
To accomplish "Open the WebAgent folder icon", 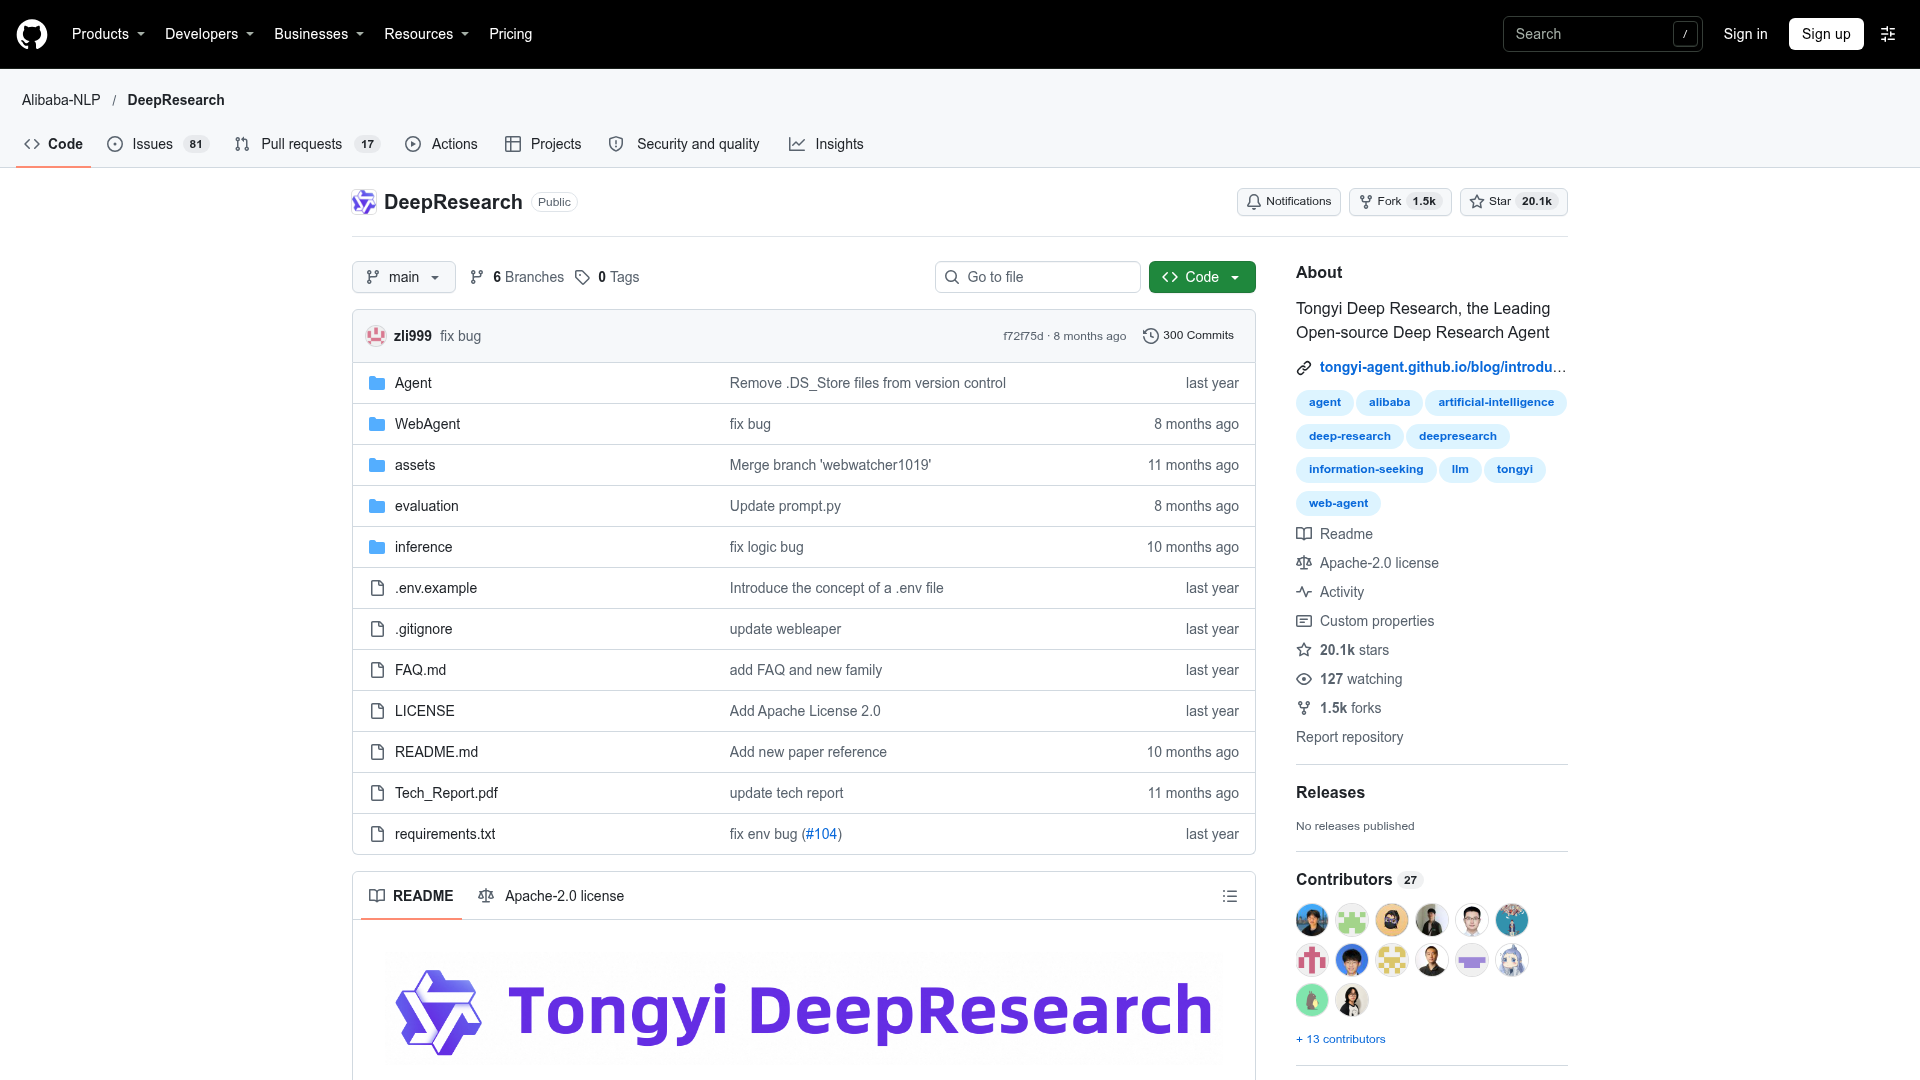I will [x=377, y=424].
